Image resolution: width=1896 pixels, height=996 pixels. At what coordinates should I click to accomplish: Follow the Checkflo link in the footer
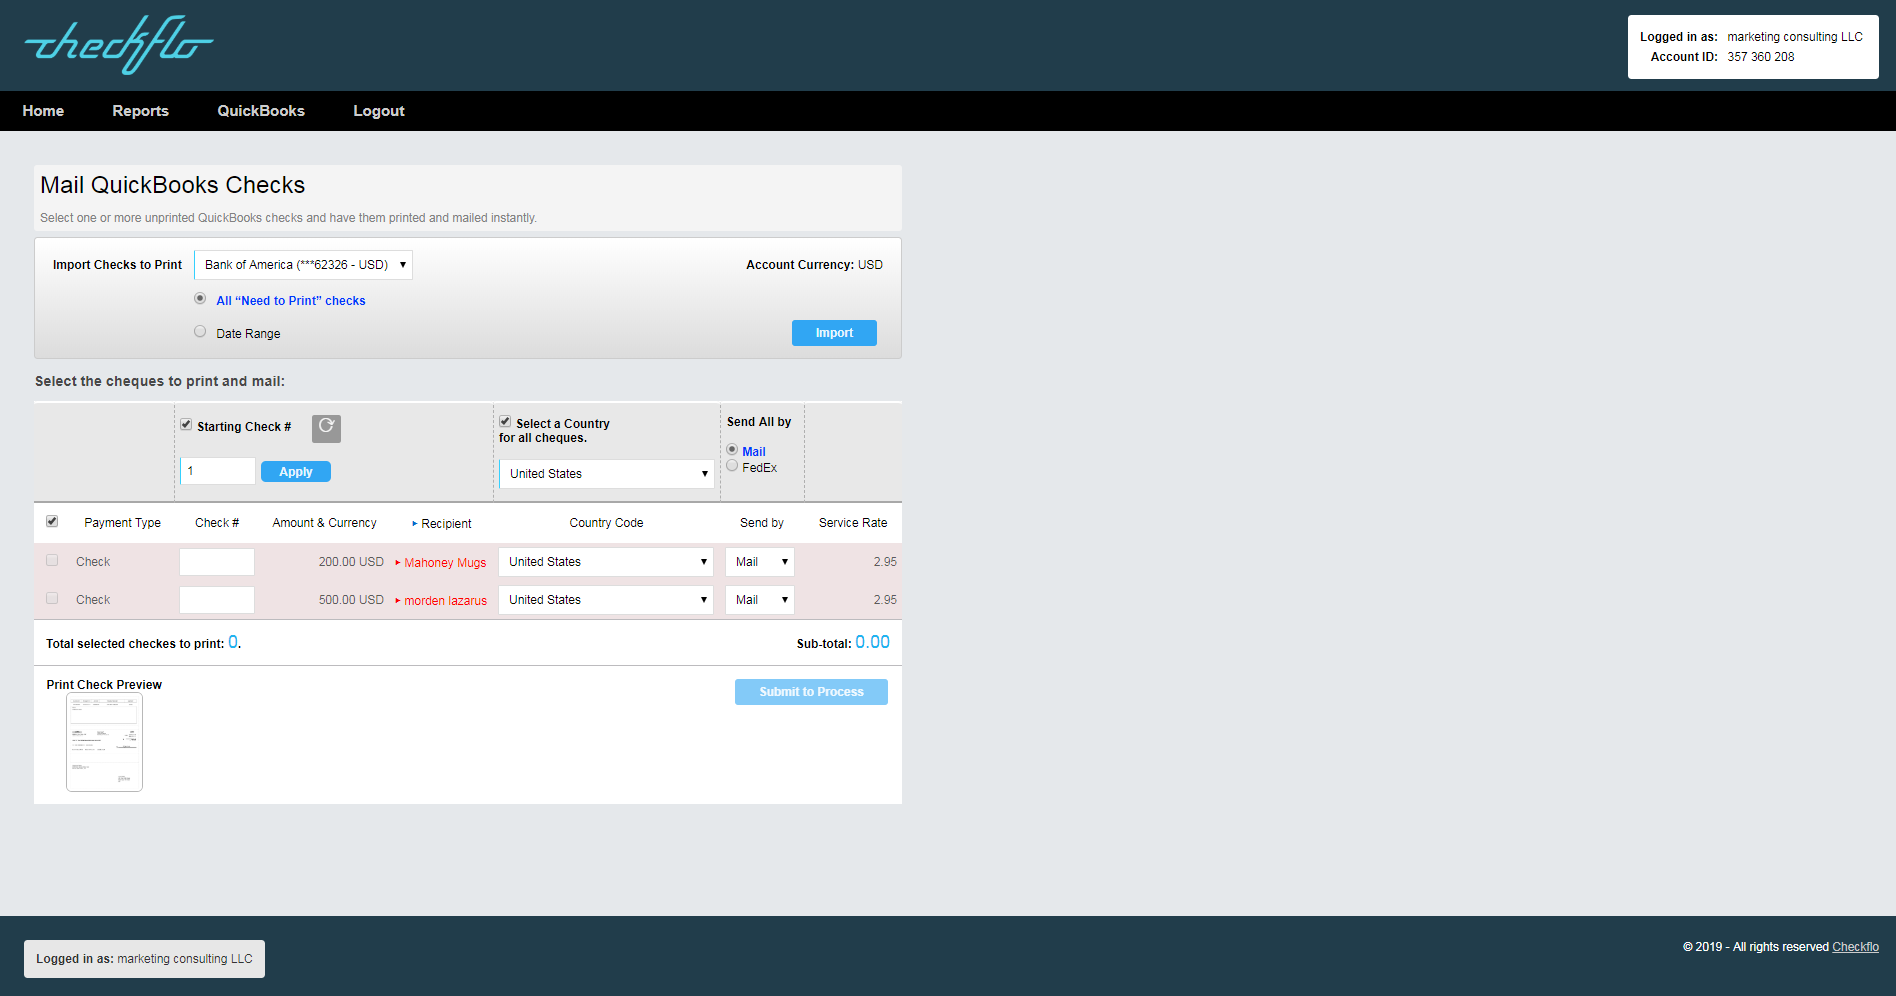(x=1855, y=947)
